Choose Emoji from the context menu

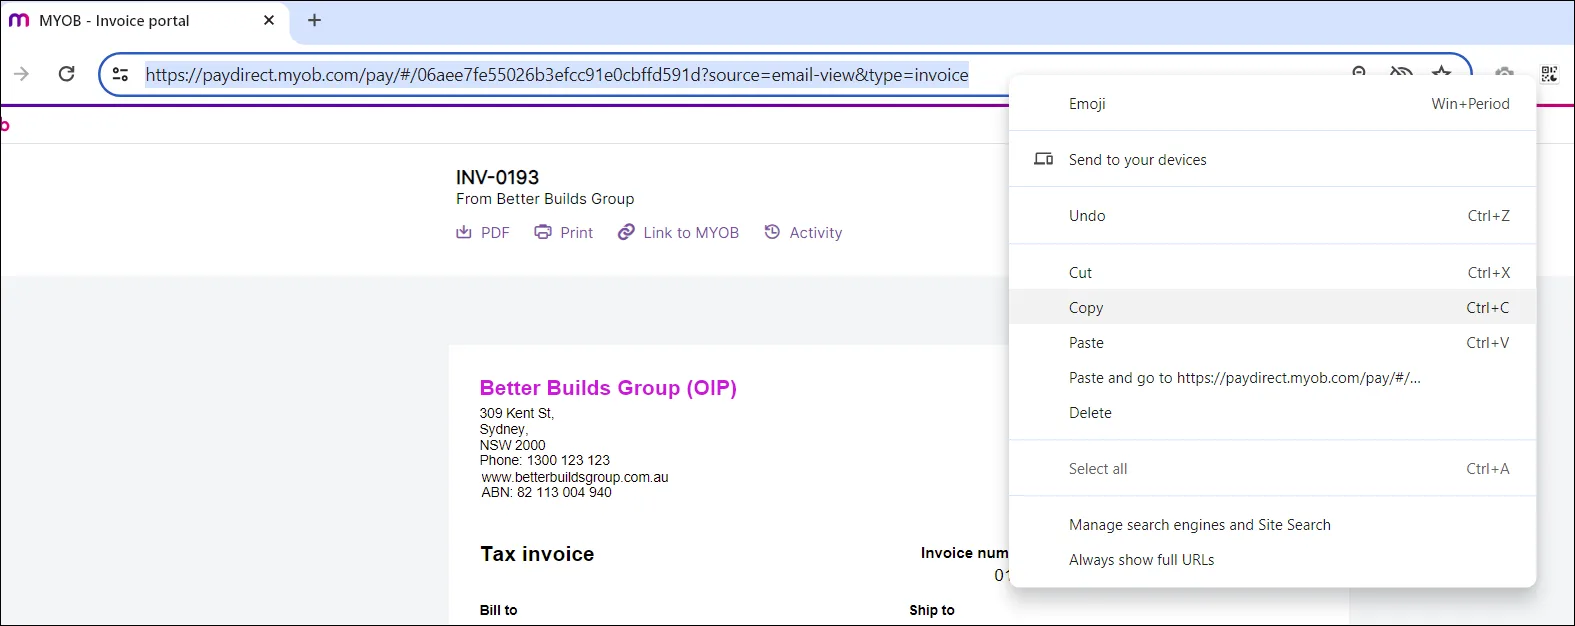tap(1272, 104)
